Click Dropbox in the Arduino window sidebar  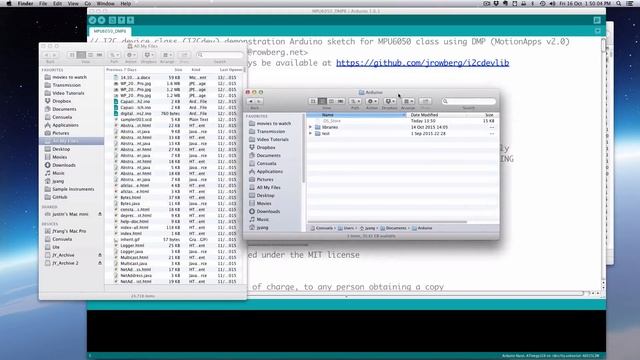(x=266, y=147)
